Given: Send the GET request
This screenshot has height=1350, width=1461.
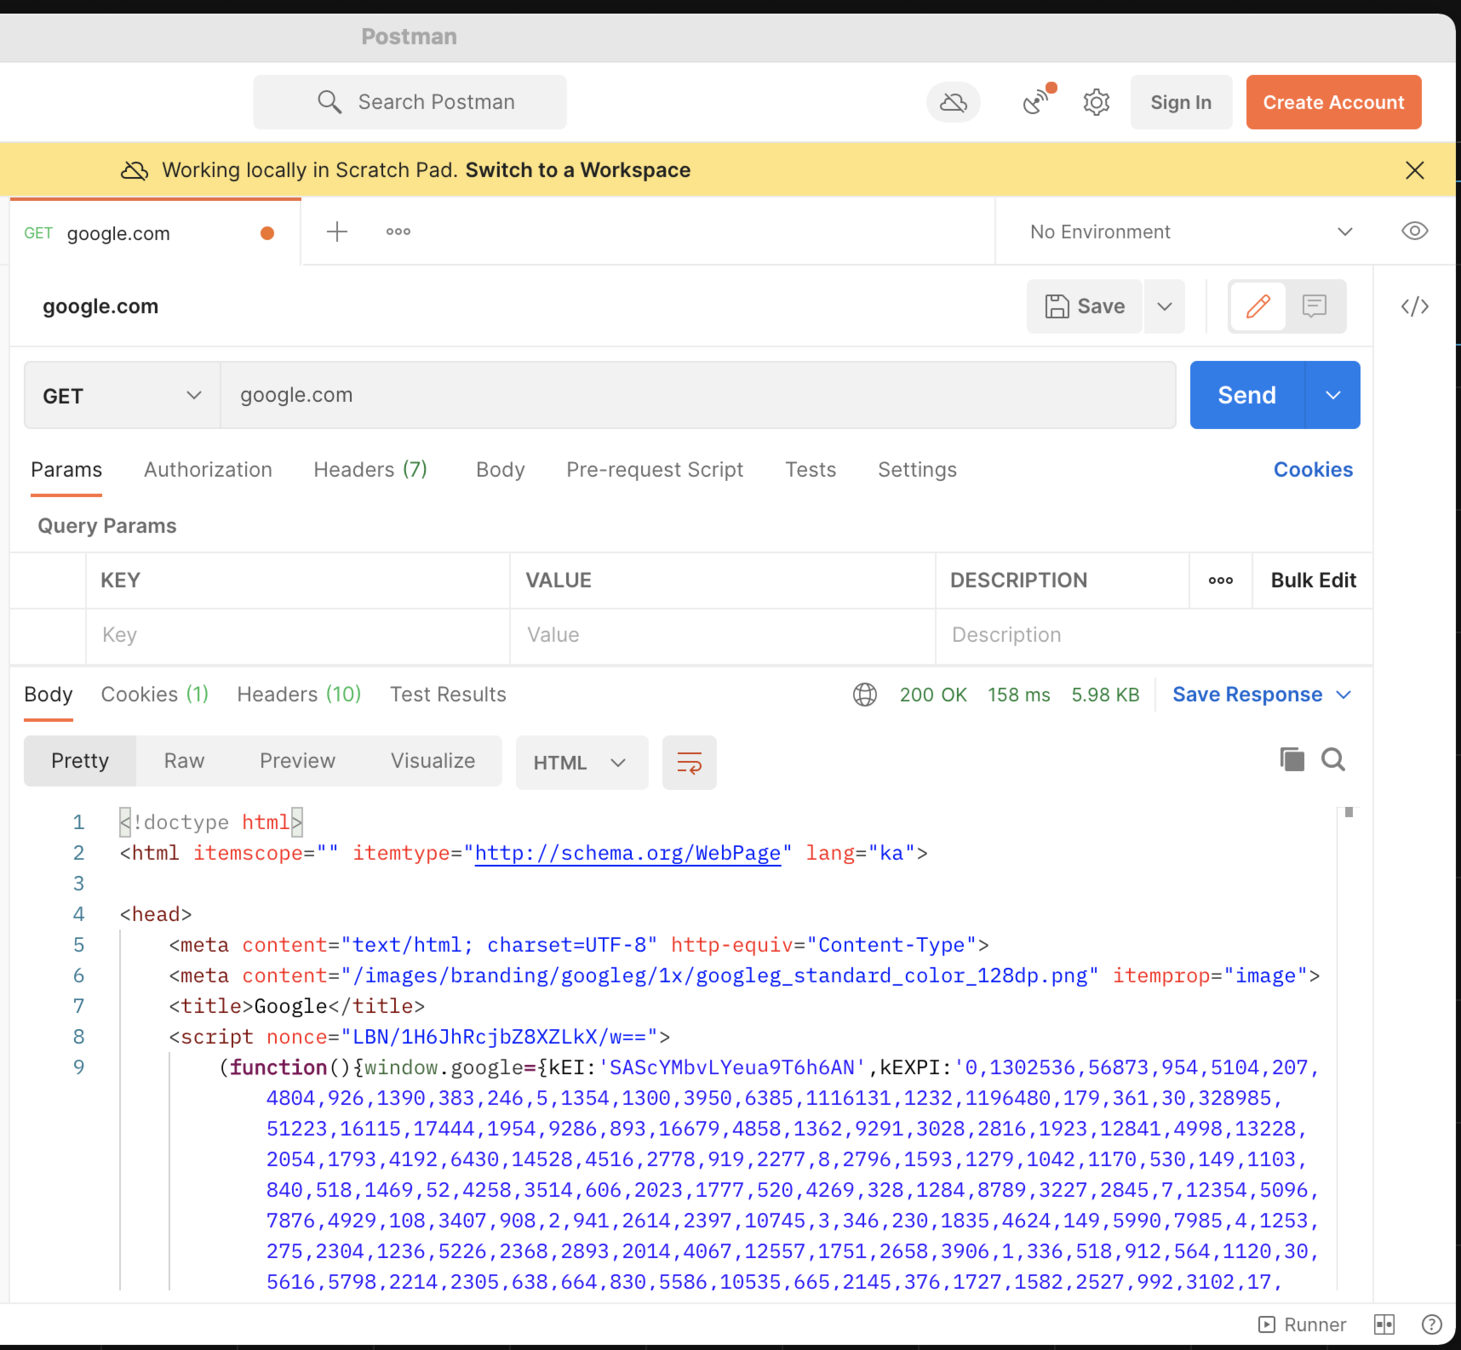Looking at the screenshot, I should [x=1247, y=395].
